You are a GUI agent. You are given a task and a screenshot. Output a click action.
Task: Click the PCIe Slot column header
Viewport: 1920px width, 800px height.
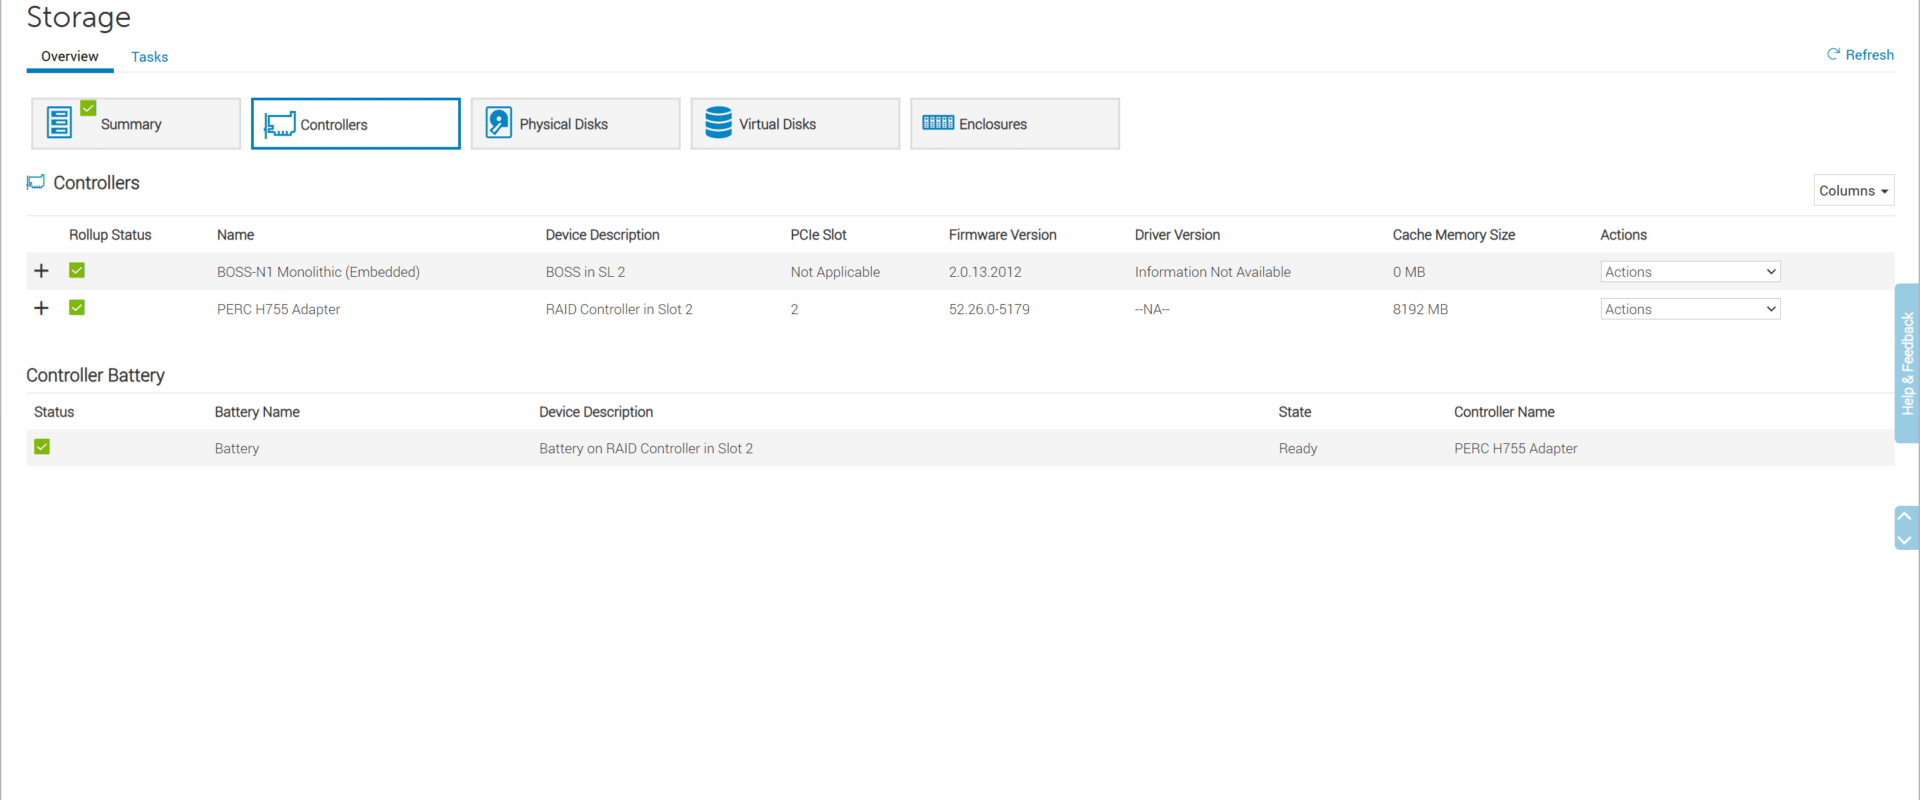click(818, 235)
